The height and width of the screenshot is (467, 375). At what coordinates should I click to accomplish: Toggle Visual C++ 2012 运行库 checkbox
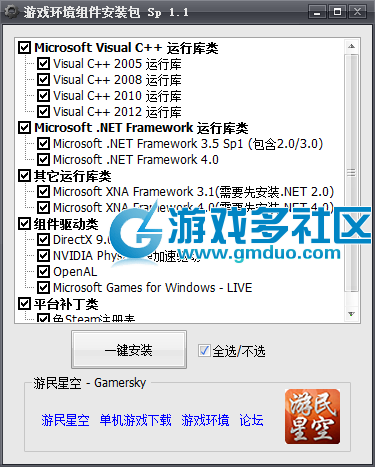(44, 111)
